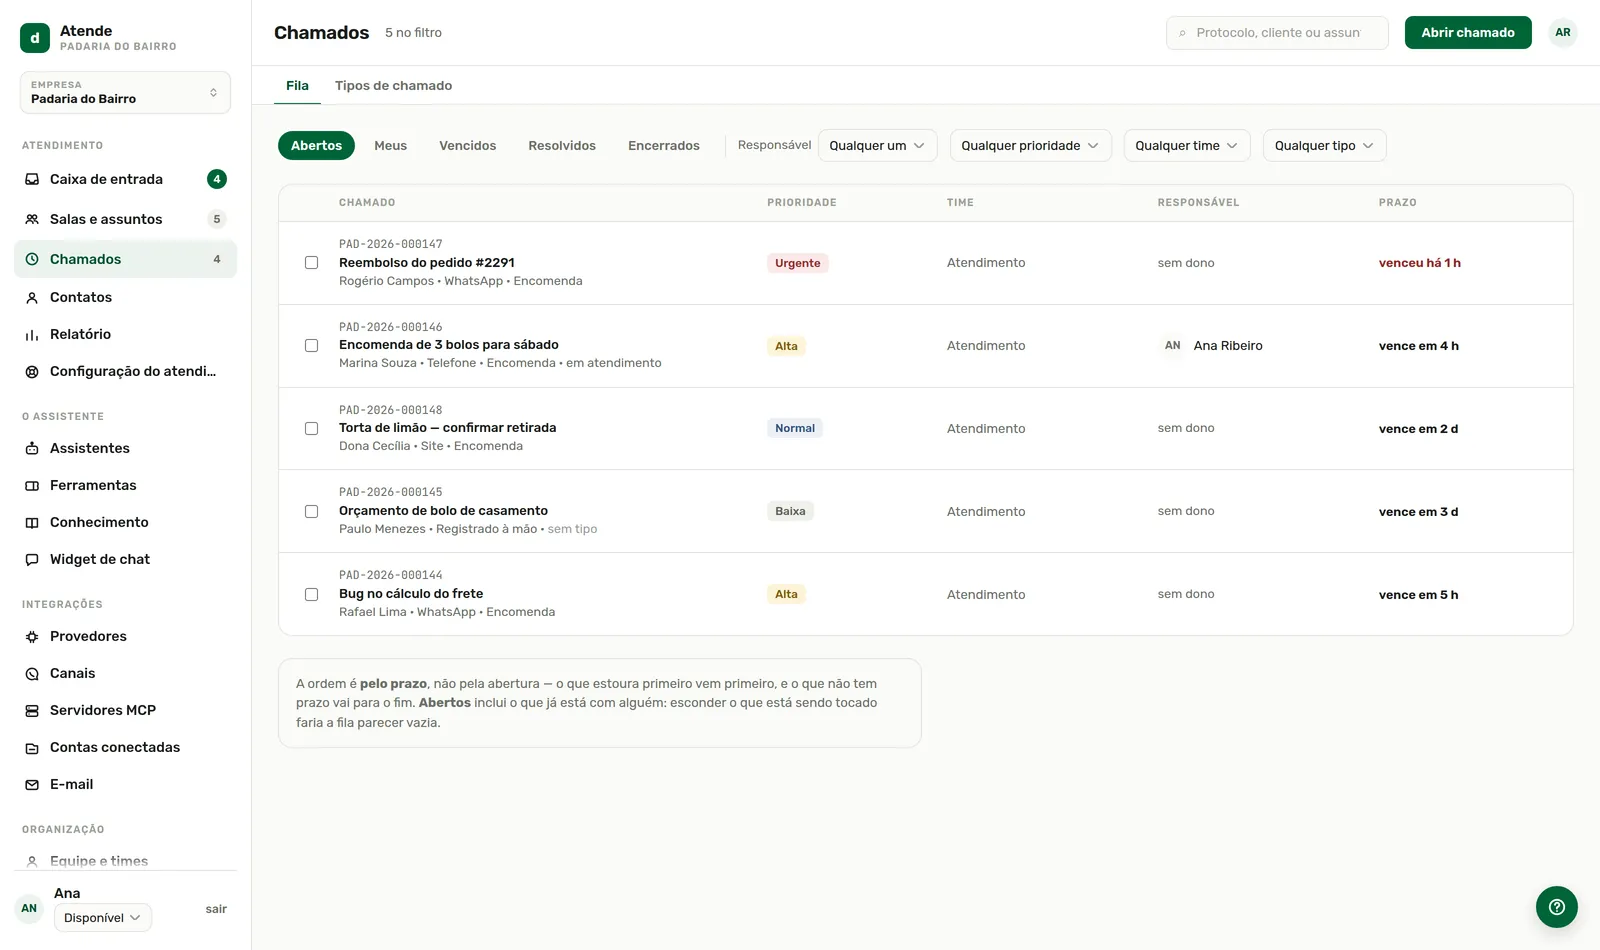Click the Contas conectadas icon
The width and height of the screenshot is (1600, 950).
click(32, 748)
